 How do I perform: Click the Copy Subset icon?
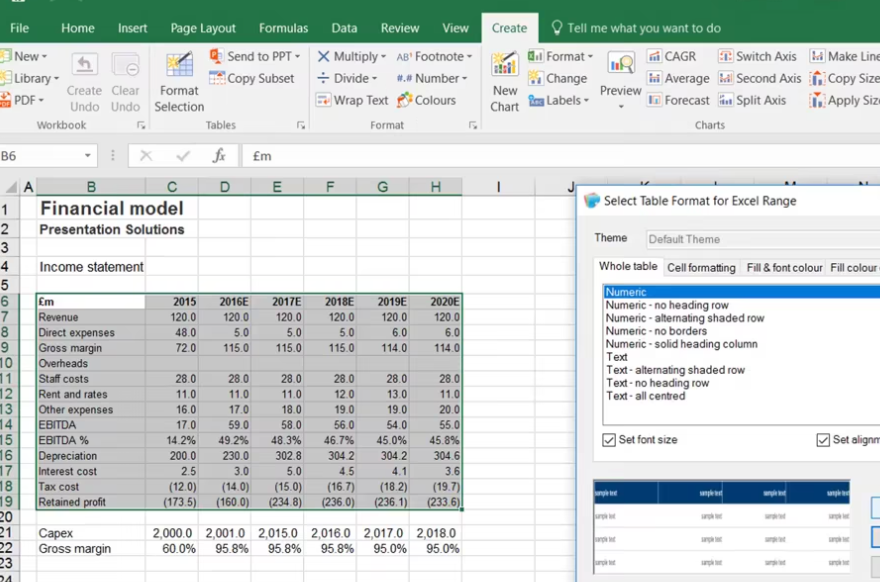point(217,78)
